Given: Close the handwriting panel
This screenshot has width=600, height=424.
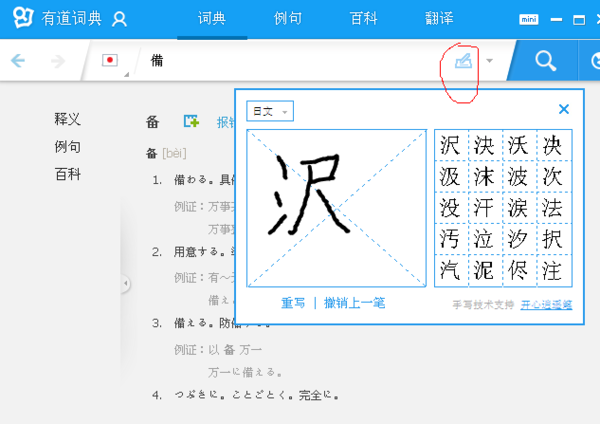Looking at the screenshot, I should [x=564, y=109].
